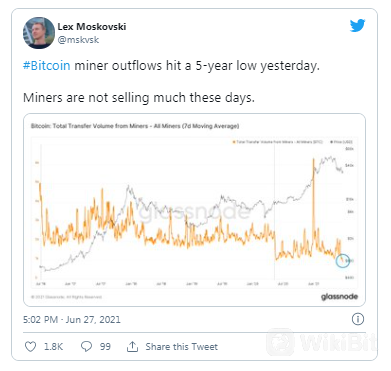Click the Lex Moskovski display name
The image size is (391, 371).
92,27
